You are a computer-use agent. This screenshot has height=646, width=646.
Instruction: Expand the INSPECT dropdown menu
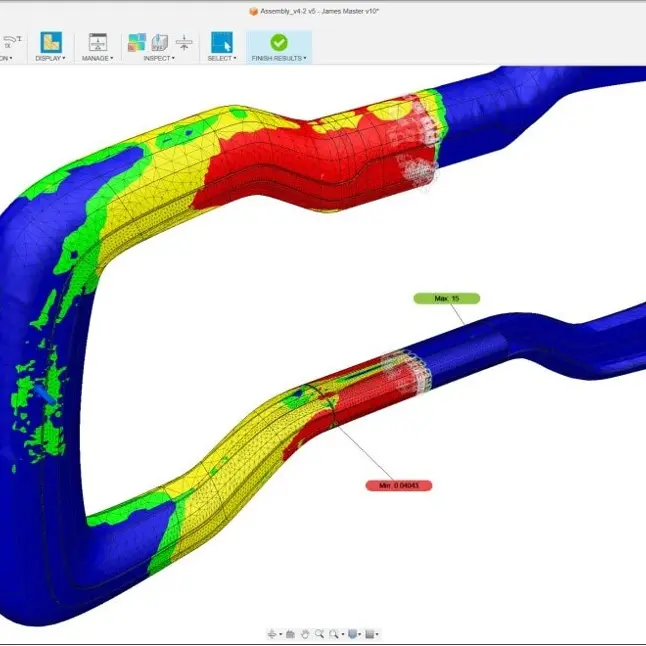pos(159,59)
